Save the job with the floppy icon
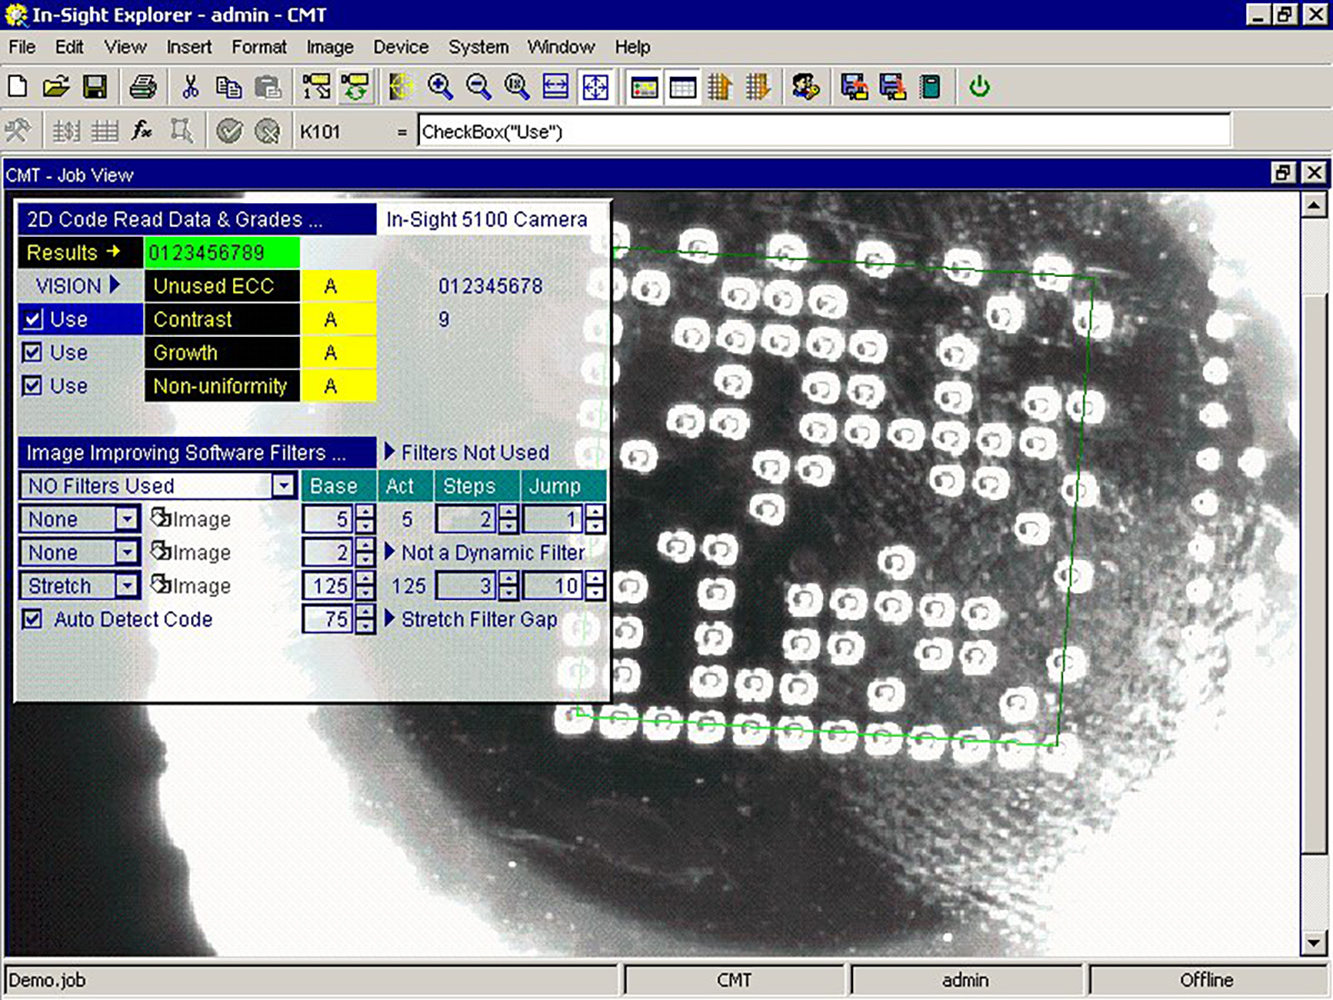 [95, 87]
